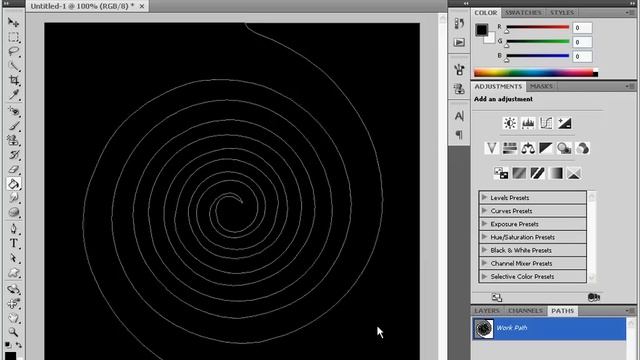This screenshot has height=360, width=640.
Task: Select the Move tool
Action: 13,22
